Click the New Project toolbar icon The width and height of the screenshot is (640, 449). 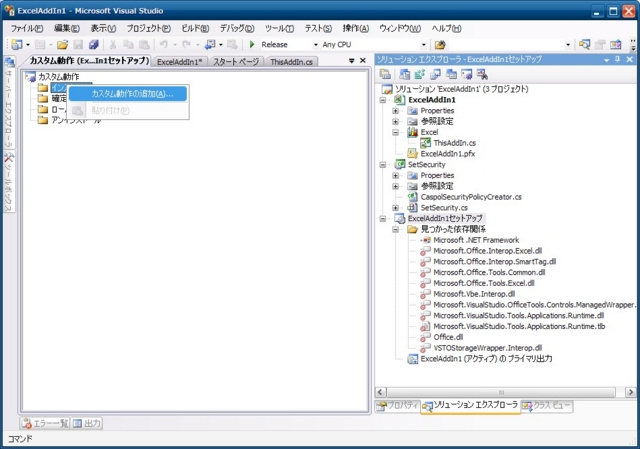[x=17, y=44]
